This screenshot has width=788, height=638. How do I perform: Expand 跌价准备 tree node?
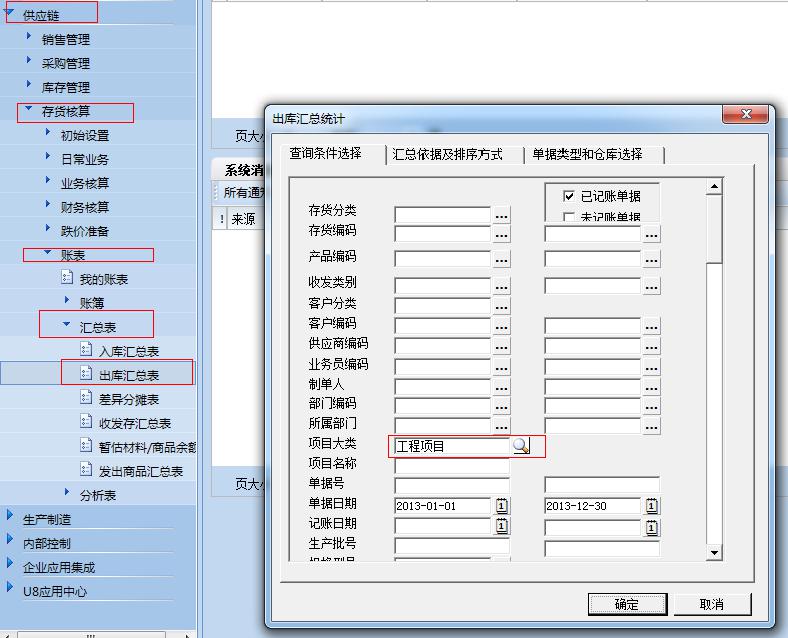48,228
